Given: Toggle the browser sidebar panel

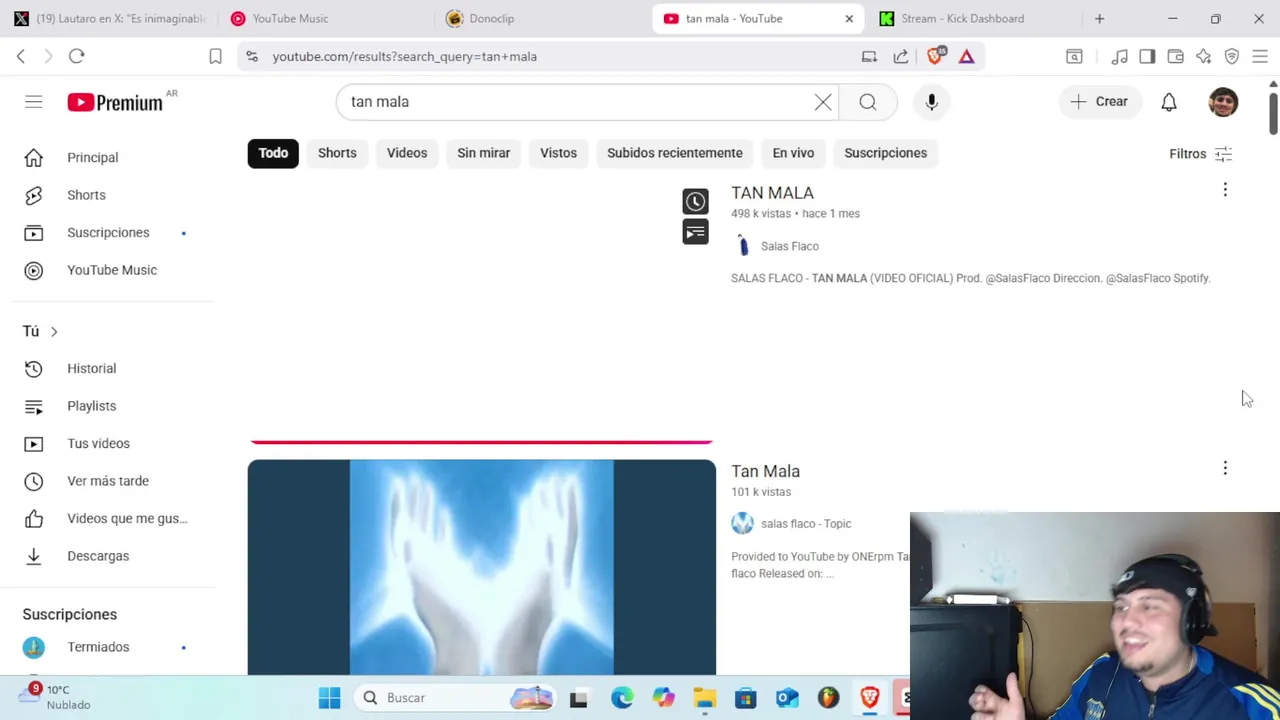Looking at the screenshot, I should 1147,57.
